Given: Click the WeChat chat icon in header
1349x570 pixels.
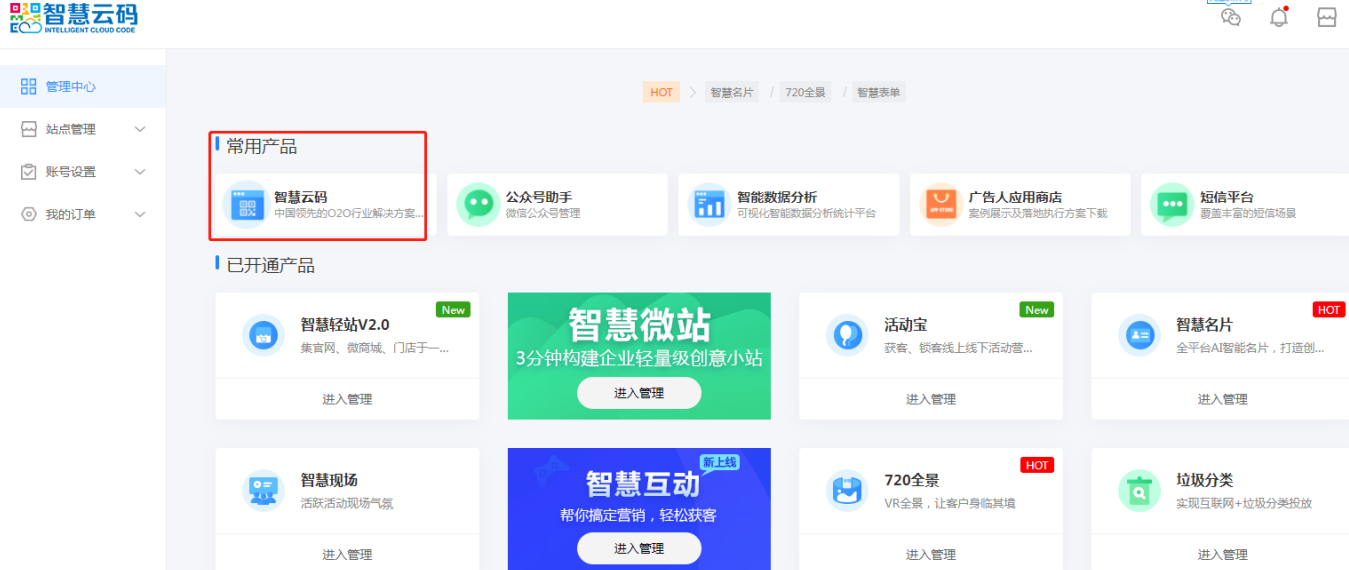Looking at the screenshot, I should tap(1231, 17).
